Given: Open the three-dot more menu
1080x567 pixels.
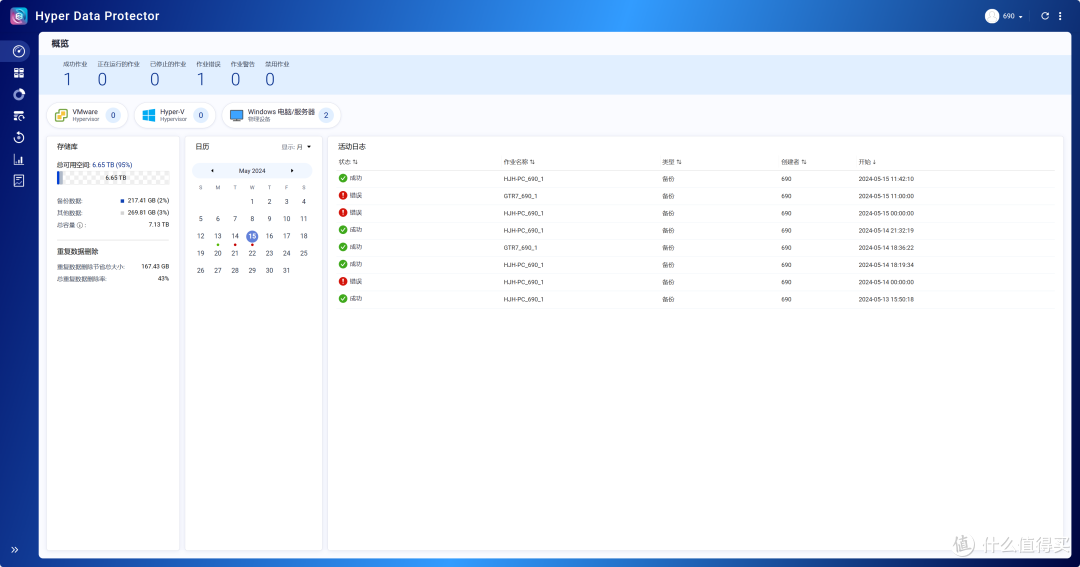Looking at the screenshot, I should (1060, 16).
